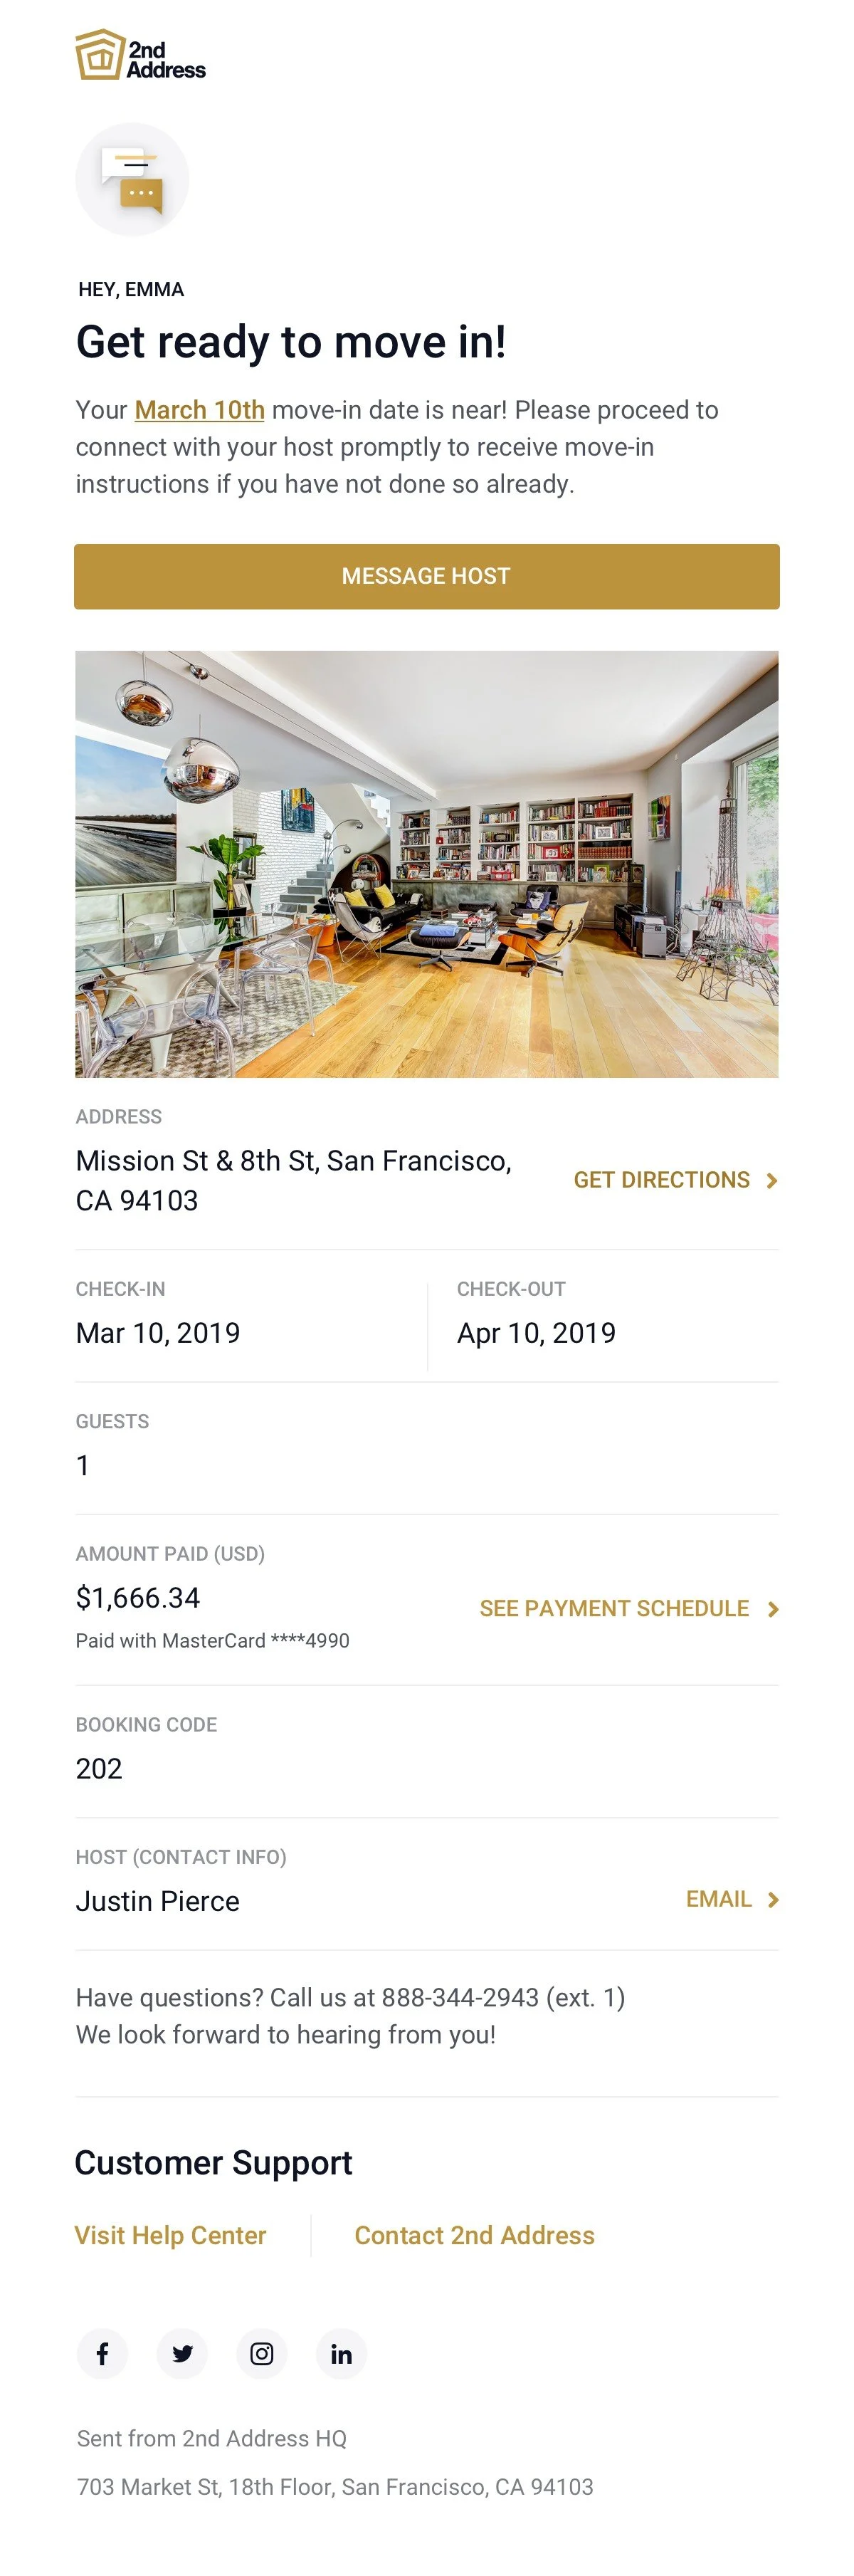The height and width of the screenshot is (2576, 854).
Task: Click the 703 Market St footer address
Action: click(x=335, y=2486)
